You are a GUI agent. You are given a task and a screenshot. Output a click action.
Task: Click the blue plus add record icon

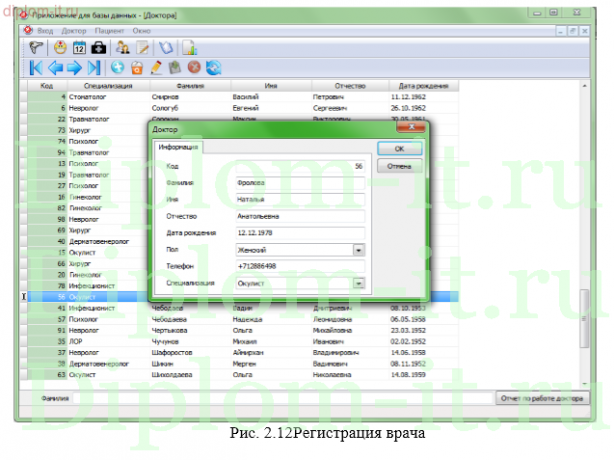click(x=117, y=68)
